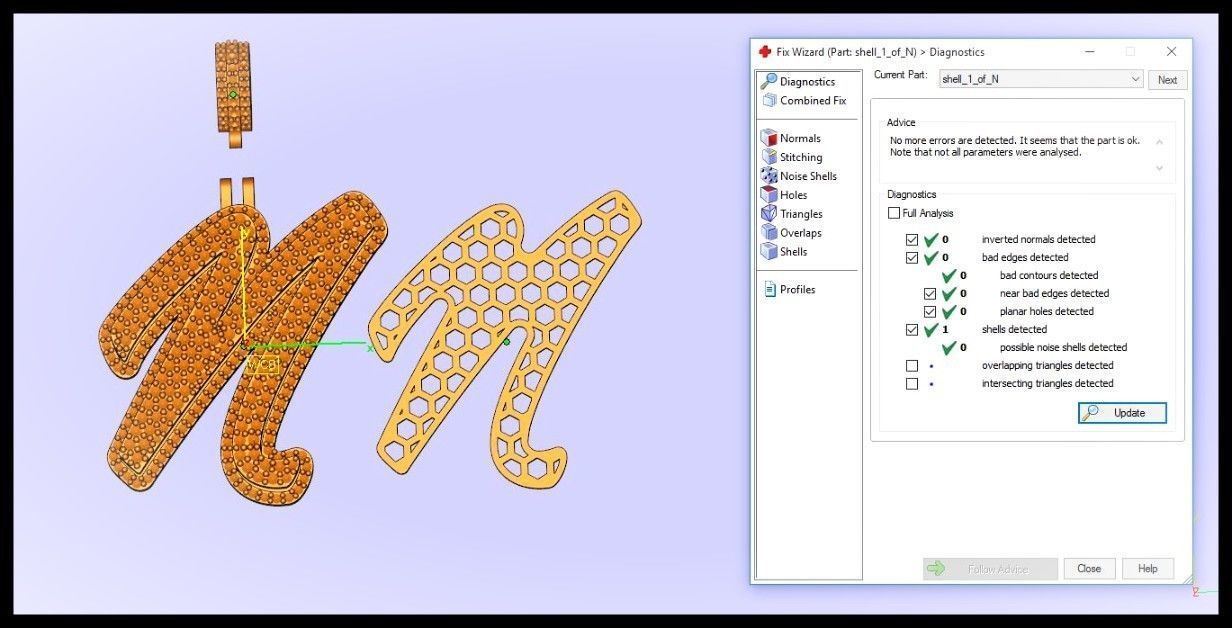This screenshot has height=628, width=1232.
Task: Go to the Holes page
Action: coord(794,195)
